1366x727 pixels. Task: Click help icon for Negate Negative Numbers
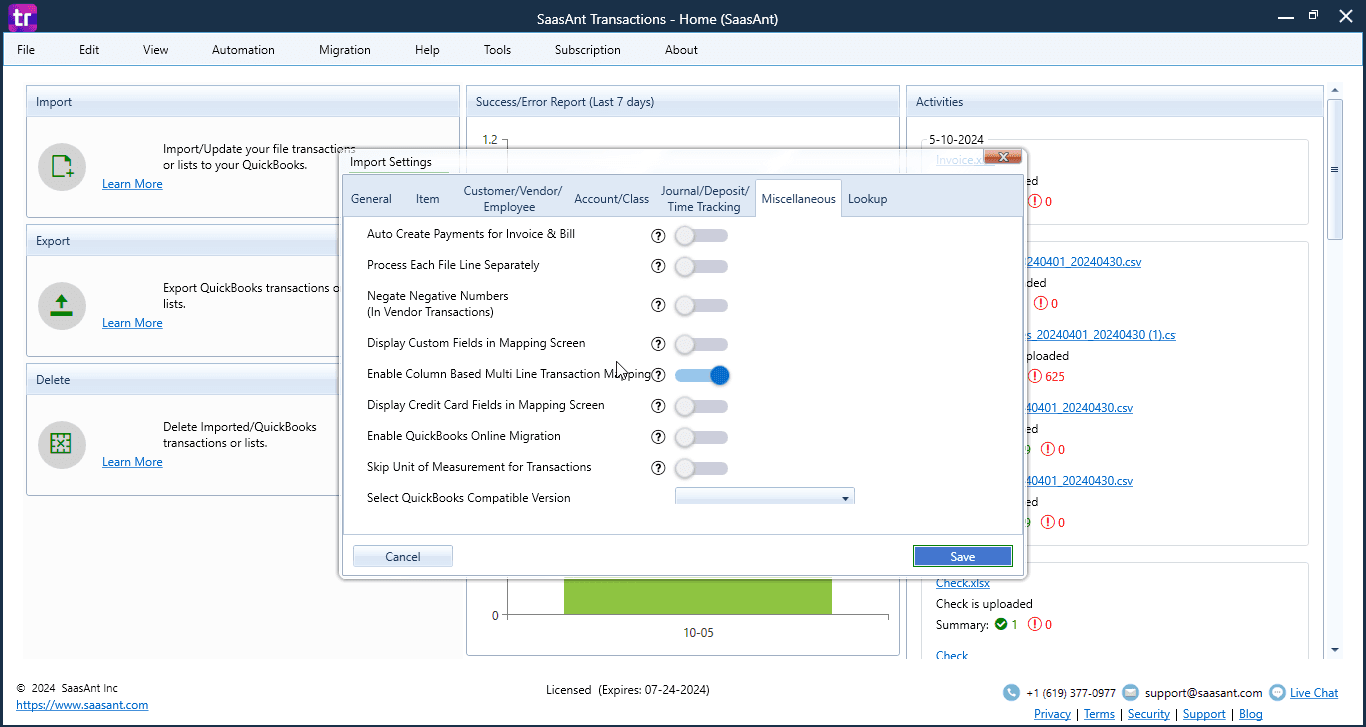click(658, 305)
